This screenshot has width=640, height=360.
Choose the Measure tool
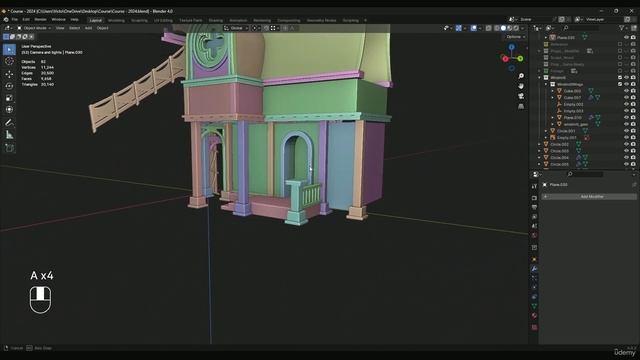pos(9,135)
